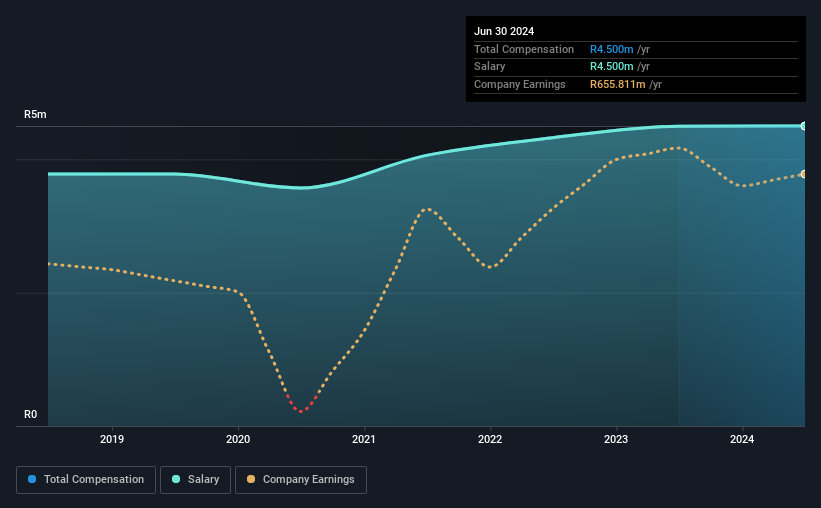Viewport: 821px width, 508px height.
Task: Click the Jun 30 2024 tooltip date
Action: pos(504,31)
